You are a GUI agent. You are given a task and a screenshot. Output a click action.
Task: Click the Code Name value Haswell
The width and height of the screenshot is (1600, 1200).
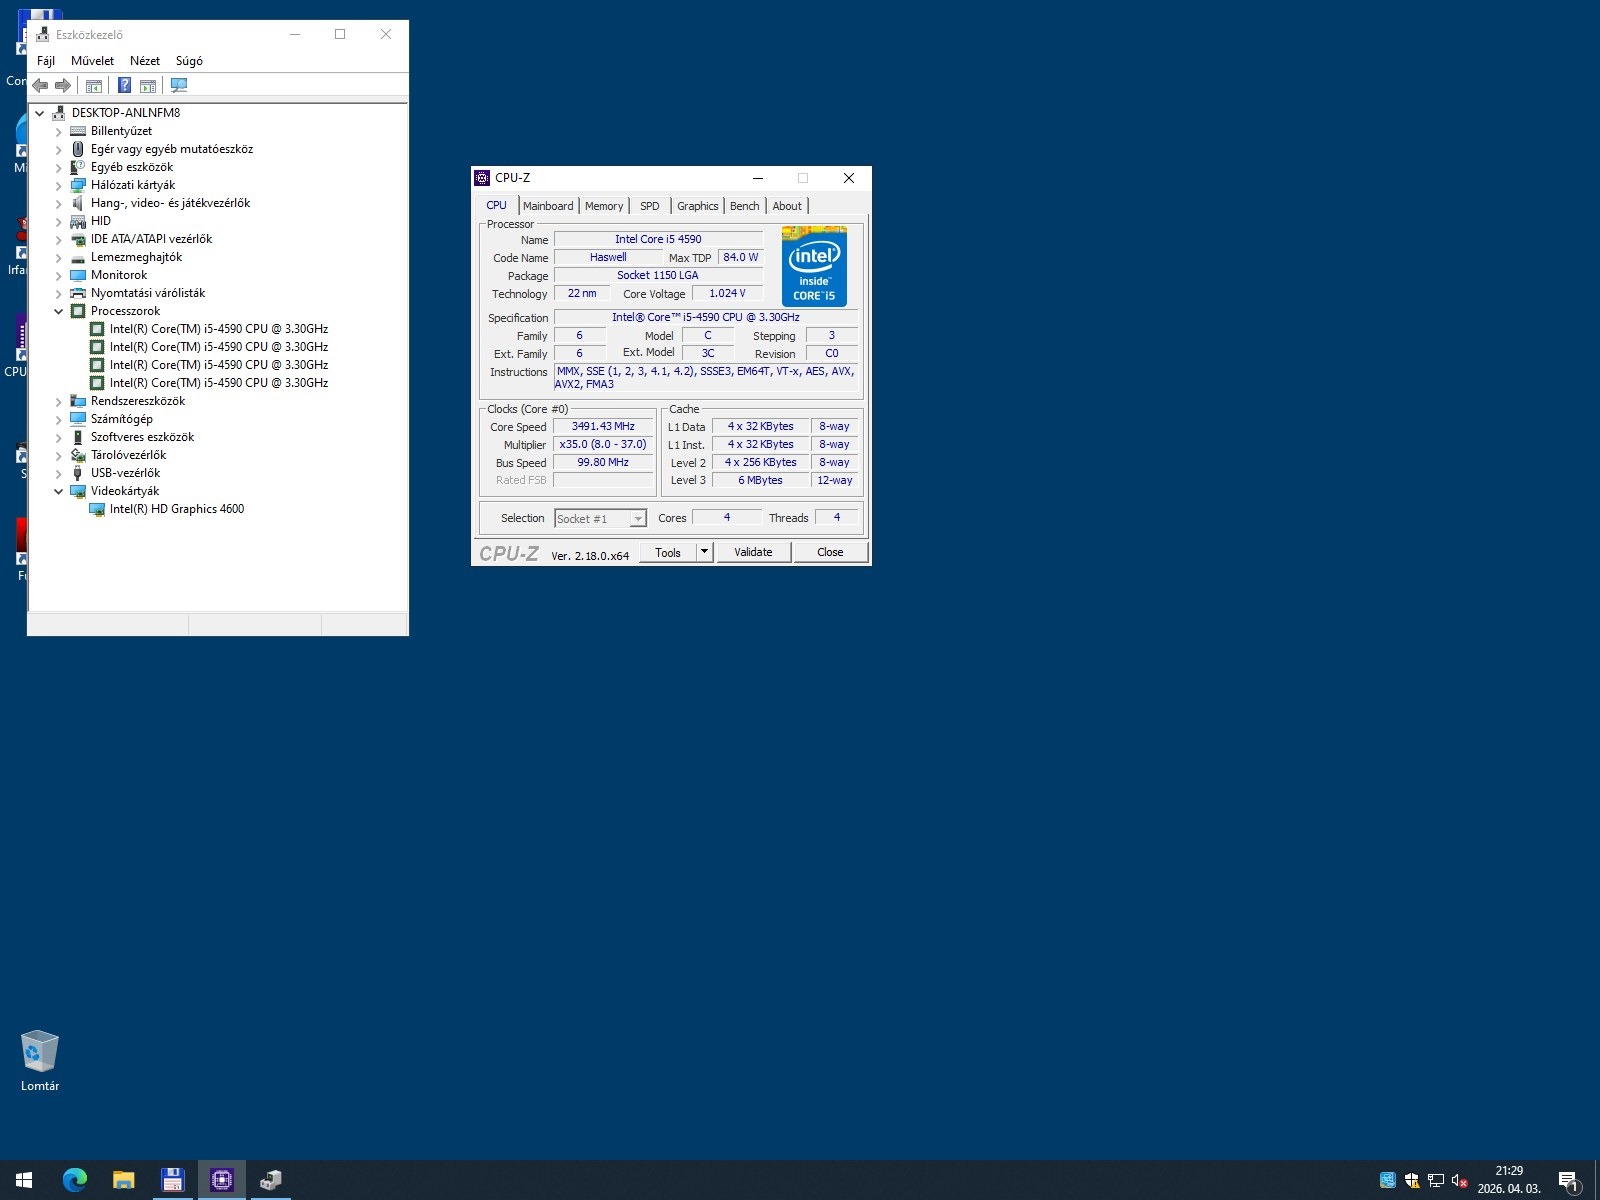[x=608, y=257]
